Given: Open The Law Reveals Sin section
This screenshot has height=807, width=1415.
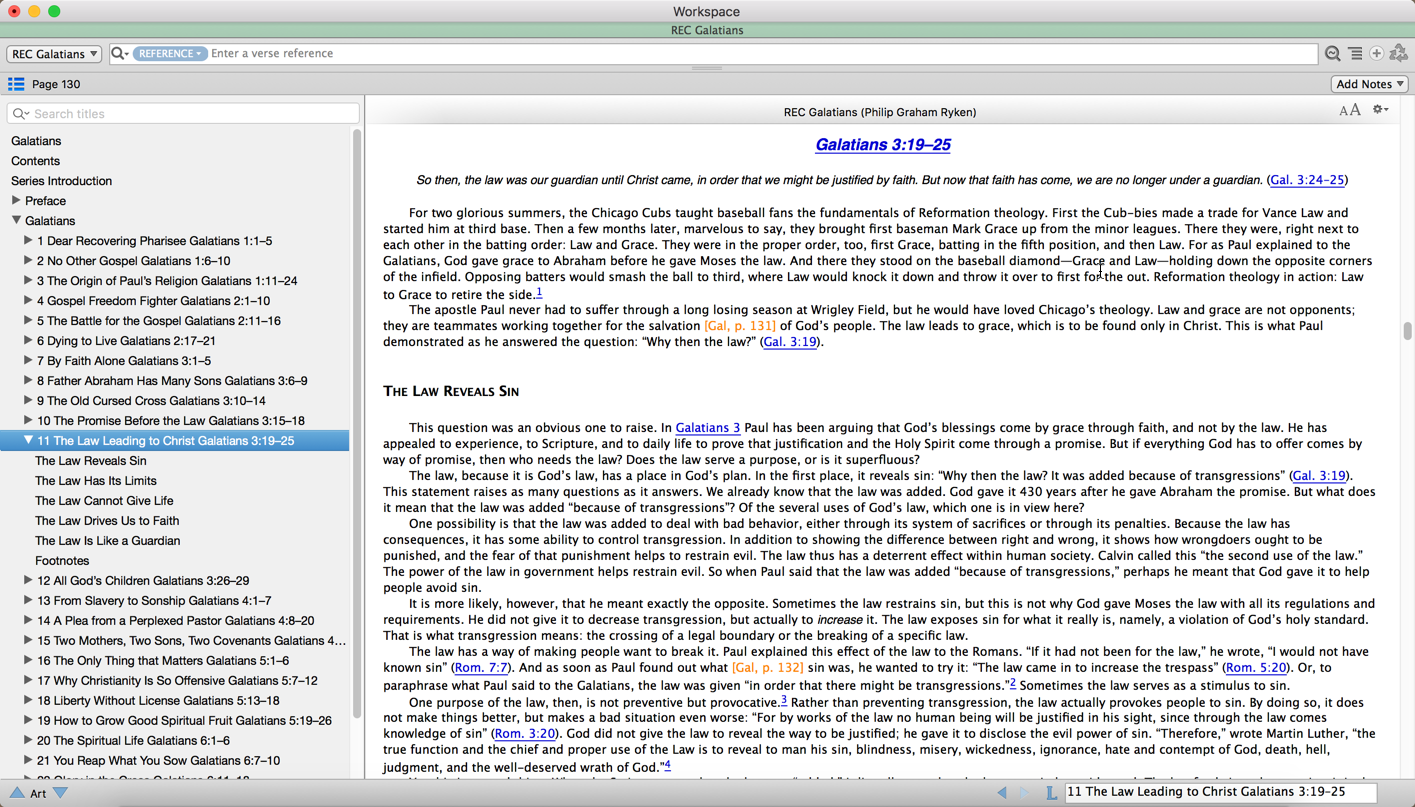Looking at the screenshot, I should (90, 461).
